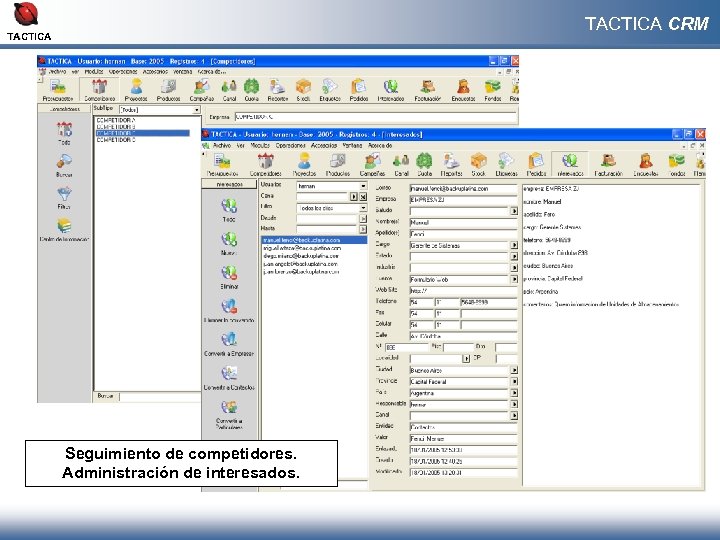Open the Saludo field selector arrow
Image resolution: width=720 pixels, height=540 pixels.
click(514, 211)
